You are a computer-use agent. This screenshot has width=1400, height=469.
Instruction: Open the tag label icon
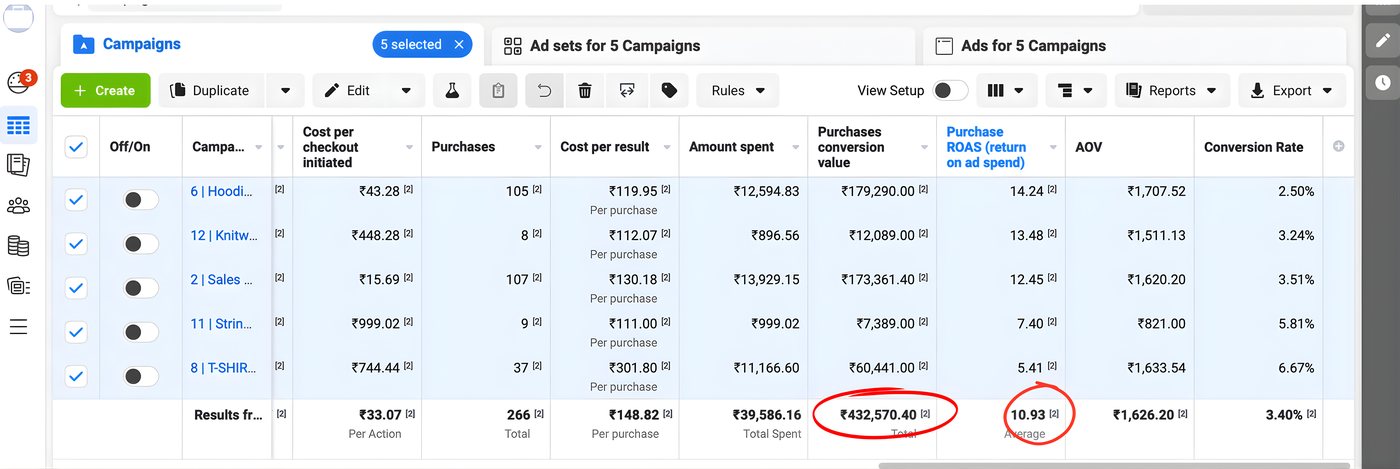click(669, 90)
